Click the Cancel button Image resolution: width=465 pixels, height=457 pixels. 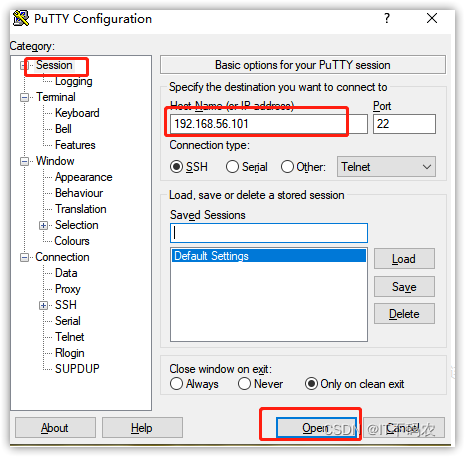click(x=404, y=428)
